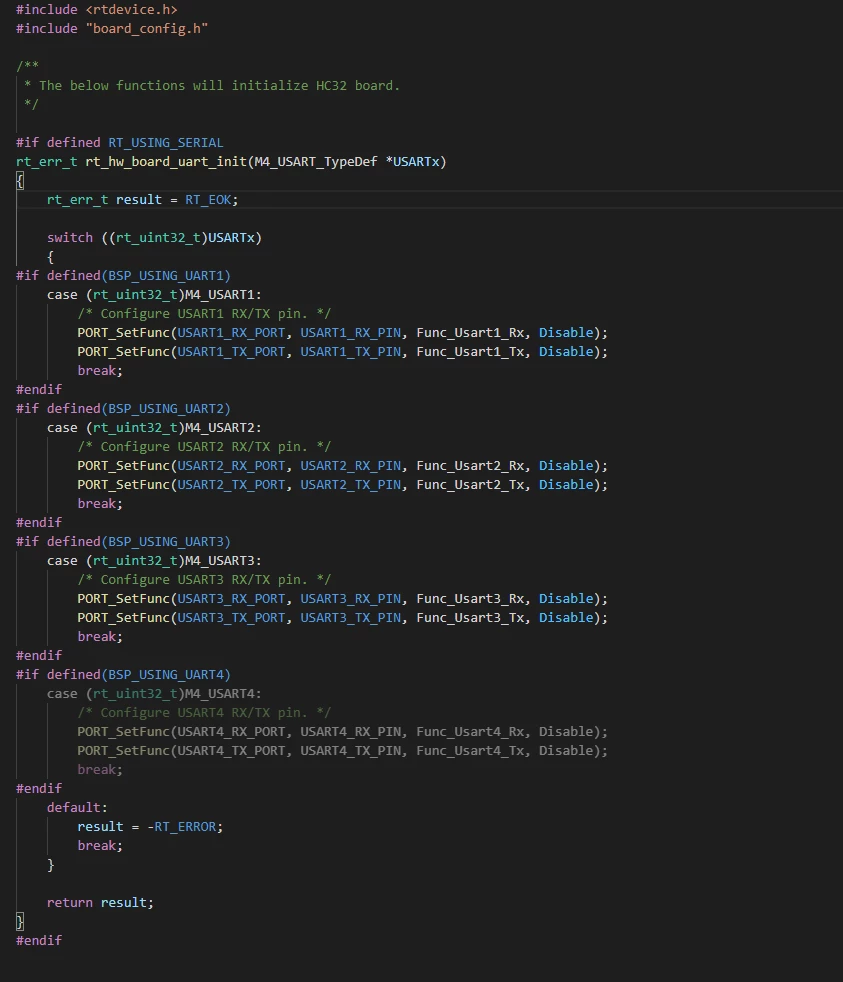Click the 'Configure USART2 RX/TX pin.' comment

pyautogui.click(x=204, y=447)
